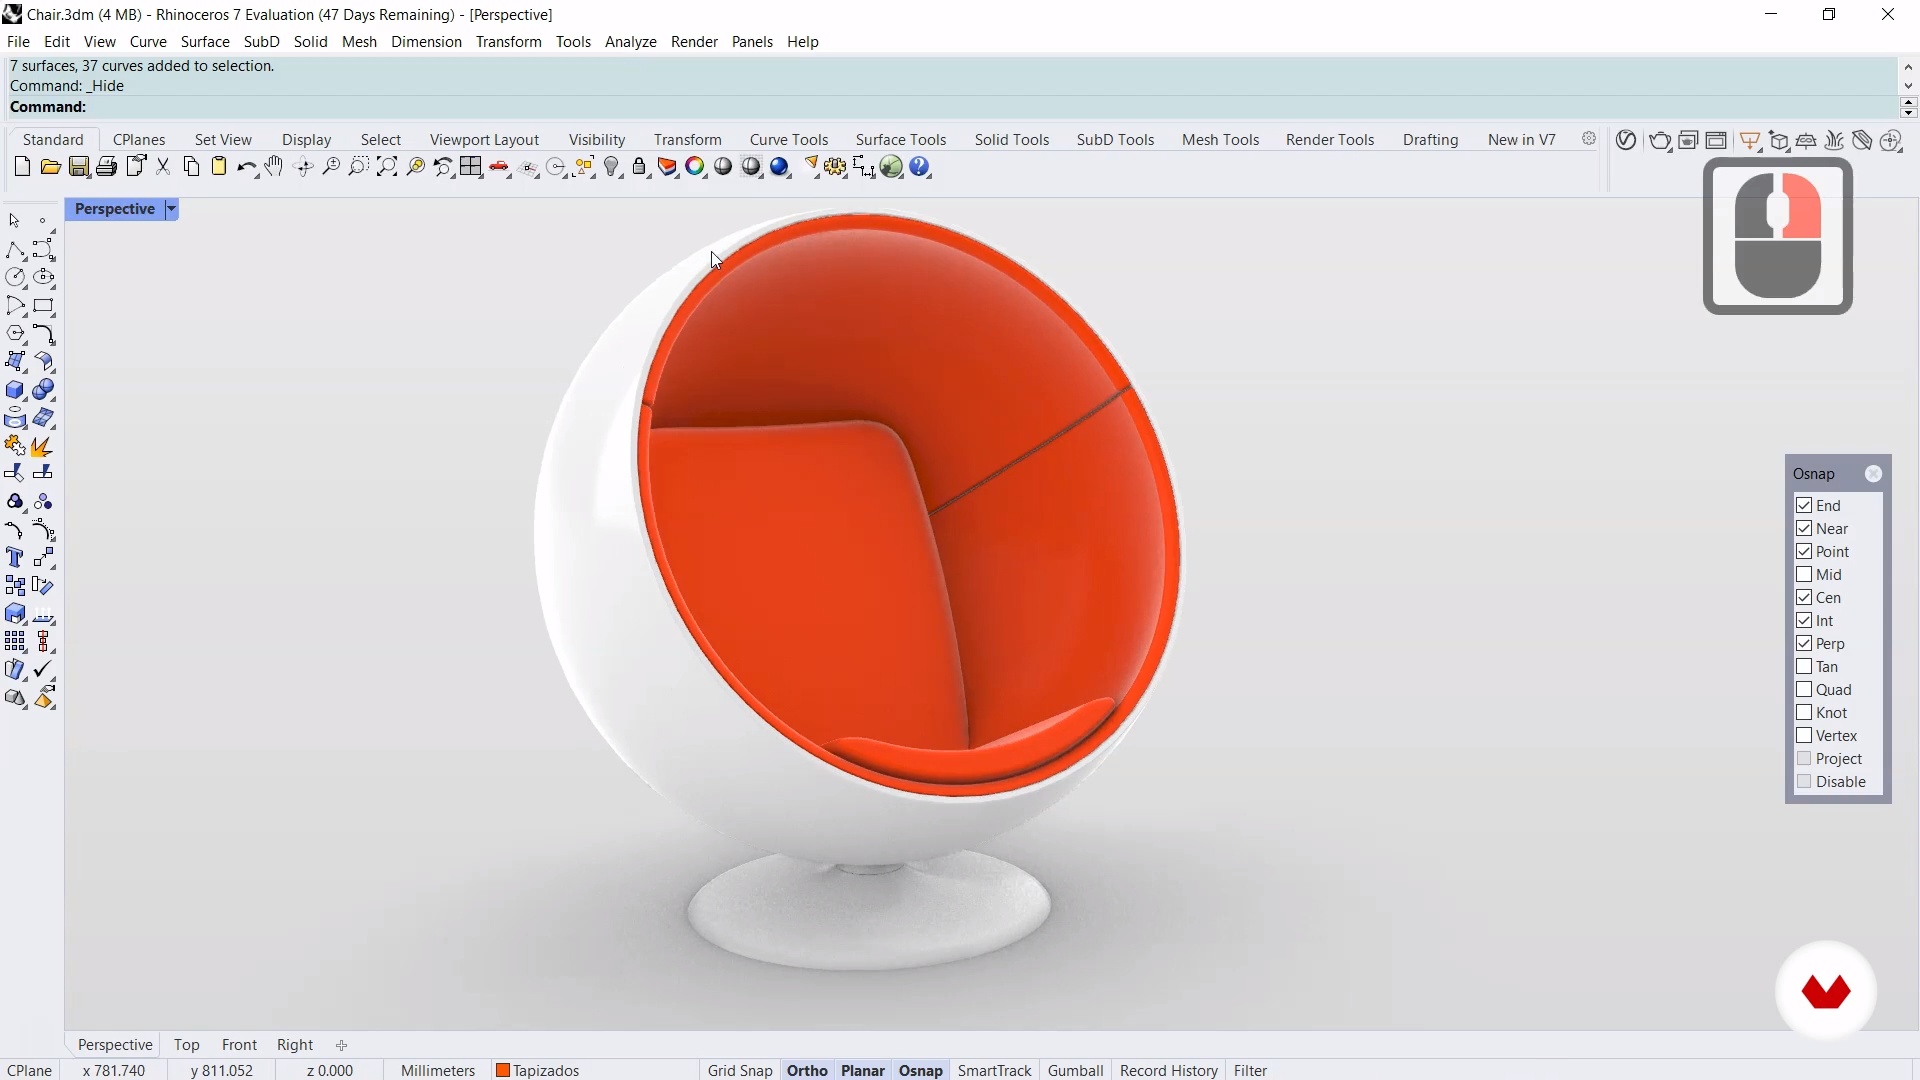Expand the command history scroll arrow
Image resolution: width=1920 pixels, height=1080 pixels.
(1908, 67)
